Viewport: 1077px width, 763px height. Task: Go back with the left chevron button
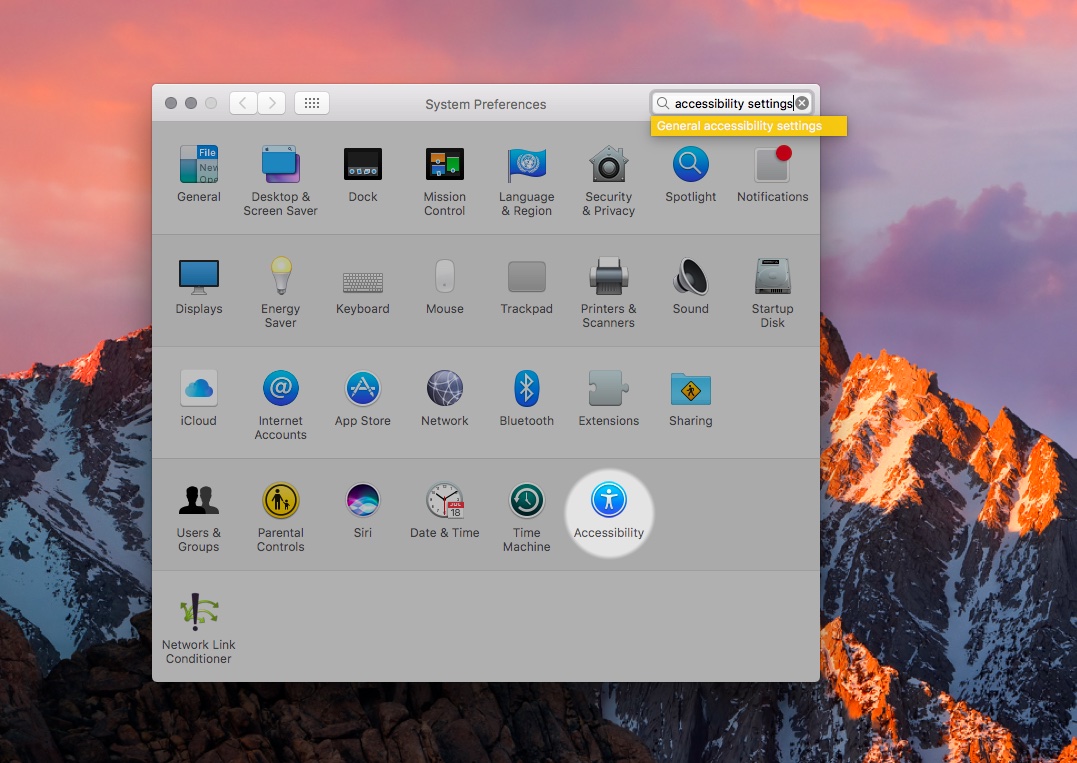click(243, 103)
